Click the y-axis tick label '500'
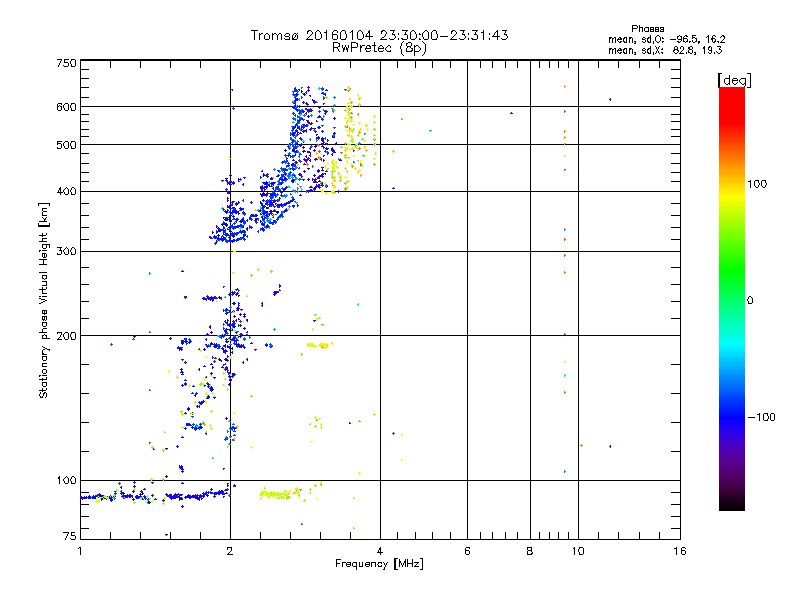 click(x=66, y=145)
